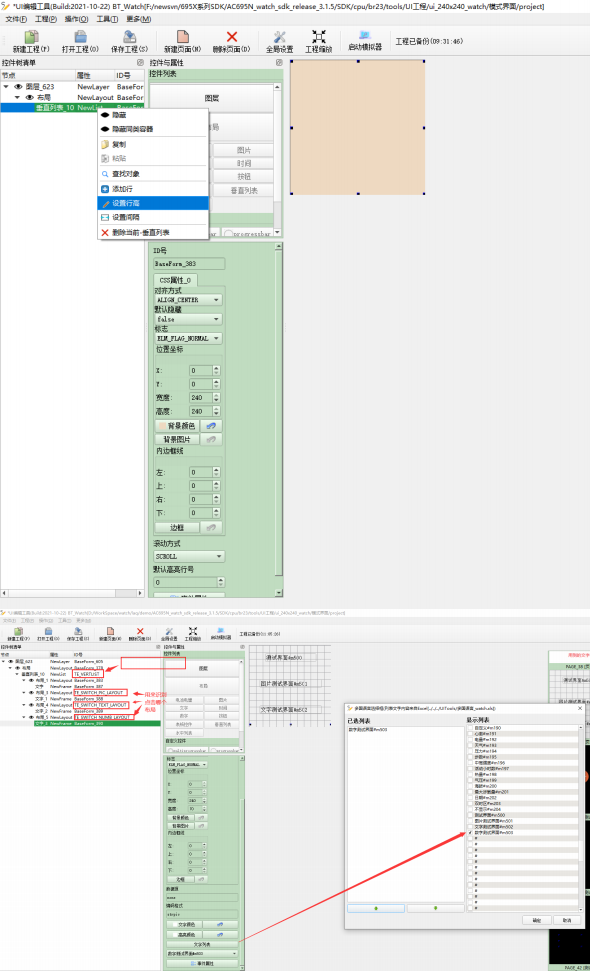Pick background color via 背景颜色 swatch
This screenshot has width=590, height=971.
point(177,426)
